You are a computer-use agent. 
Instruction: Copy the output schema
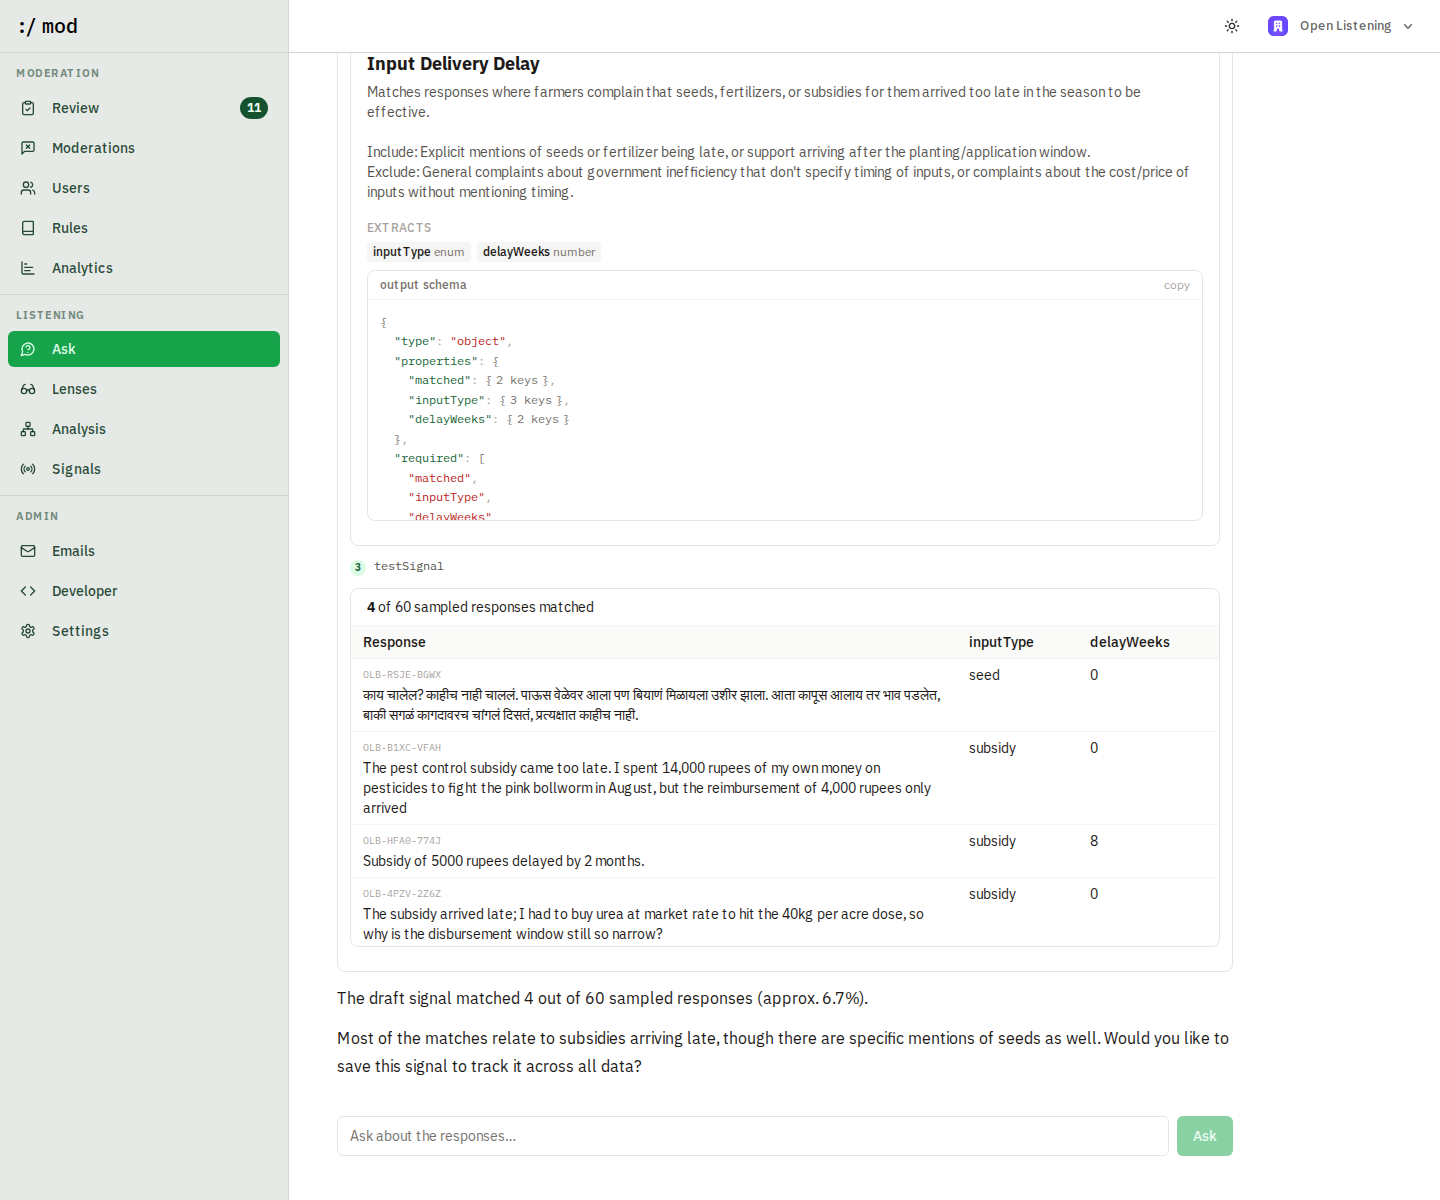[1176, 286]
